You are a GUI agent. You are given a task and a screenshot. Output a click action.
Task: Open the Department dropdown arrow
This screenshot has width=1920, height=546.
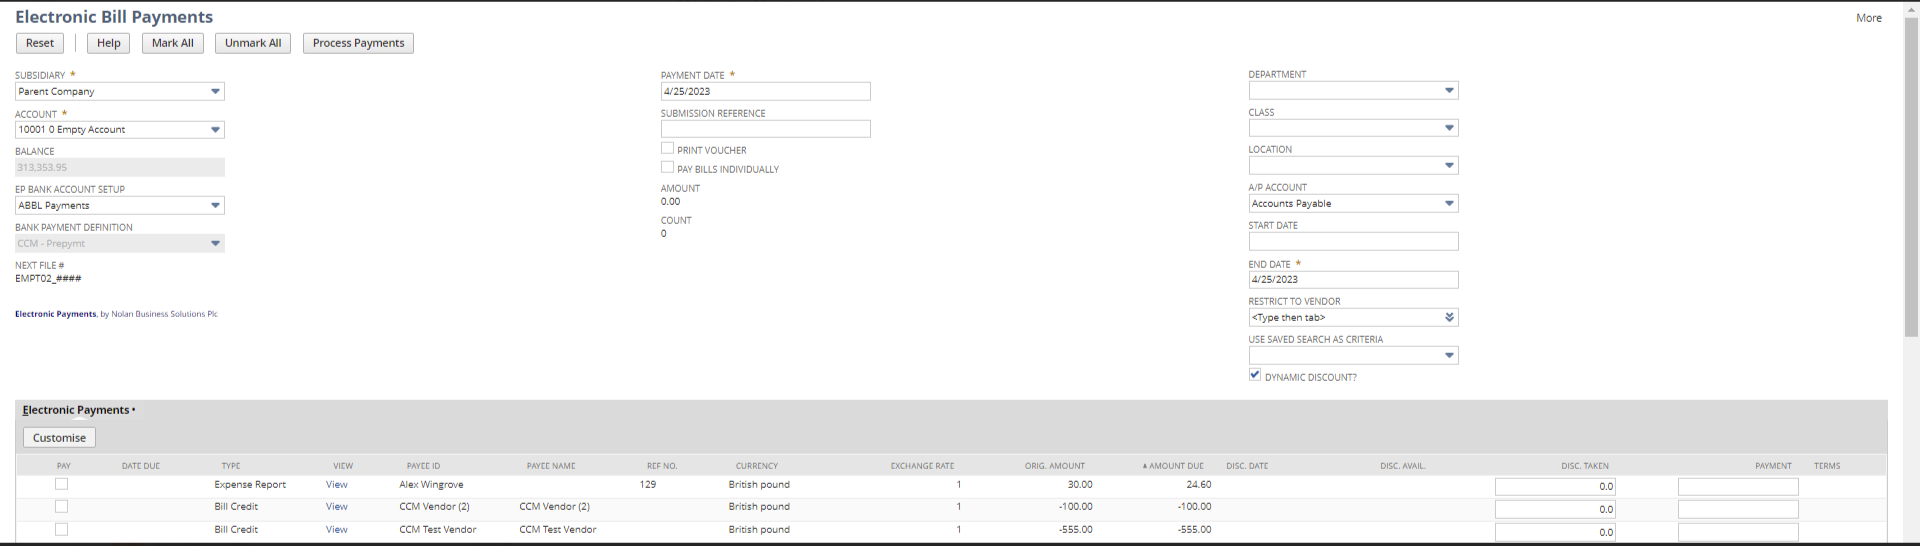(1449, 91)
